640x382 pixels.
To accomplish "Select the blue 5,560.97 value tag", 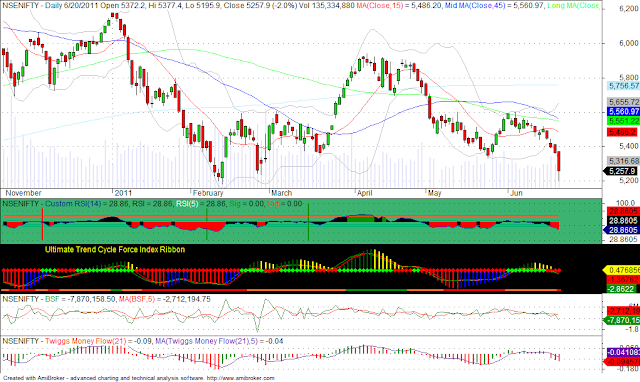I will click(x=623, y=111).
